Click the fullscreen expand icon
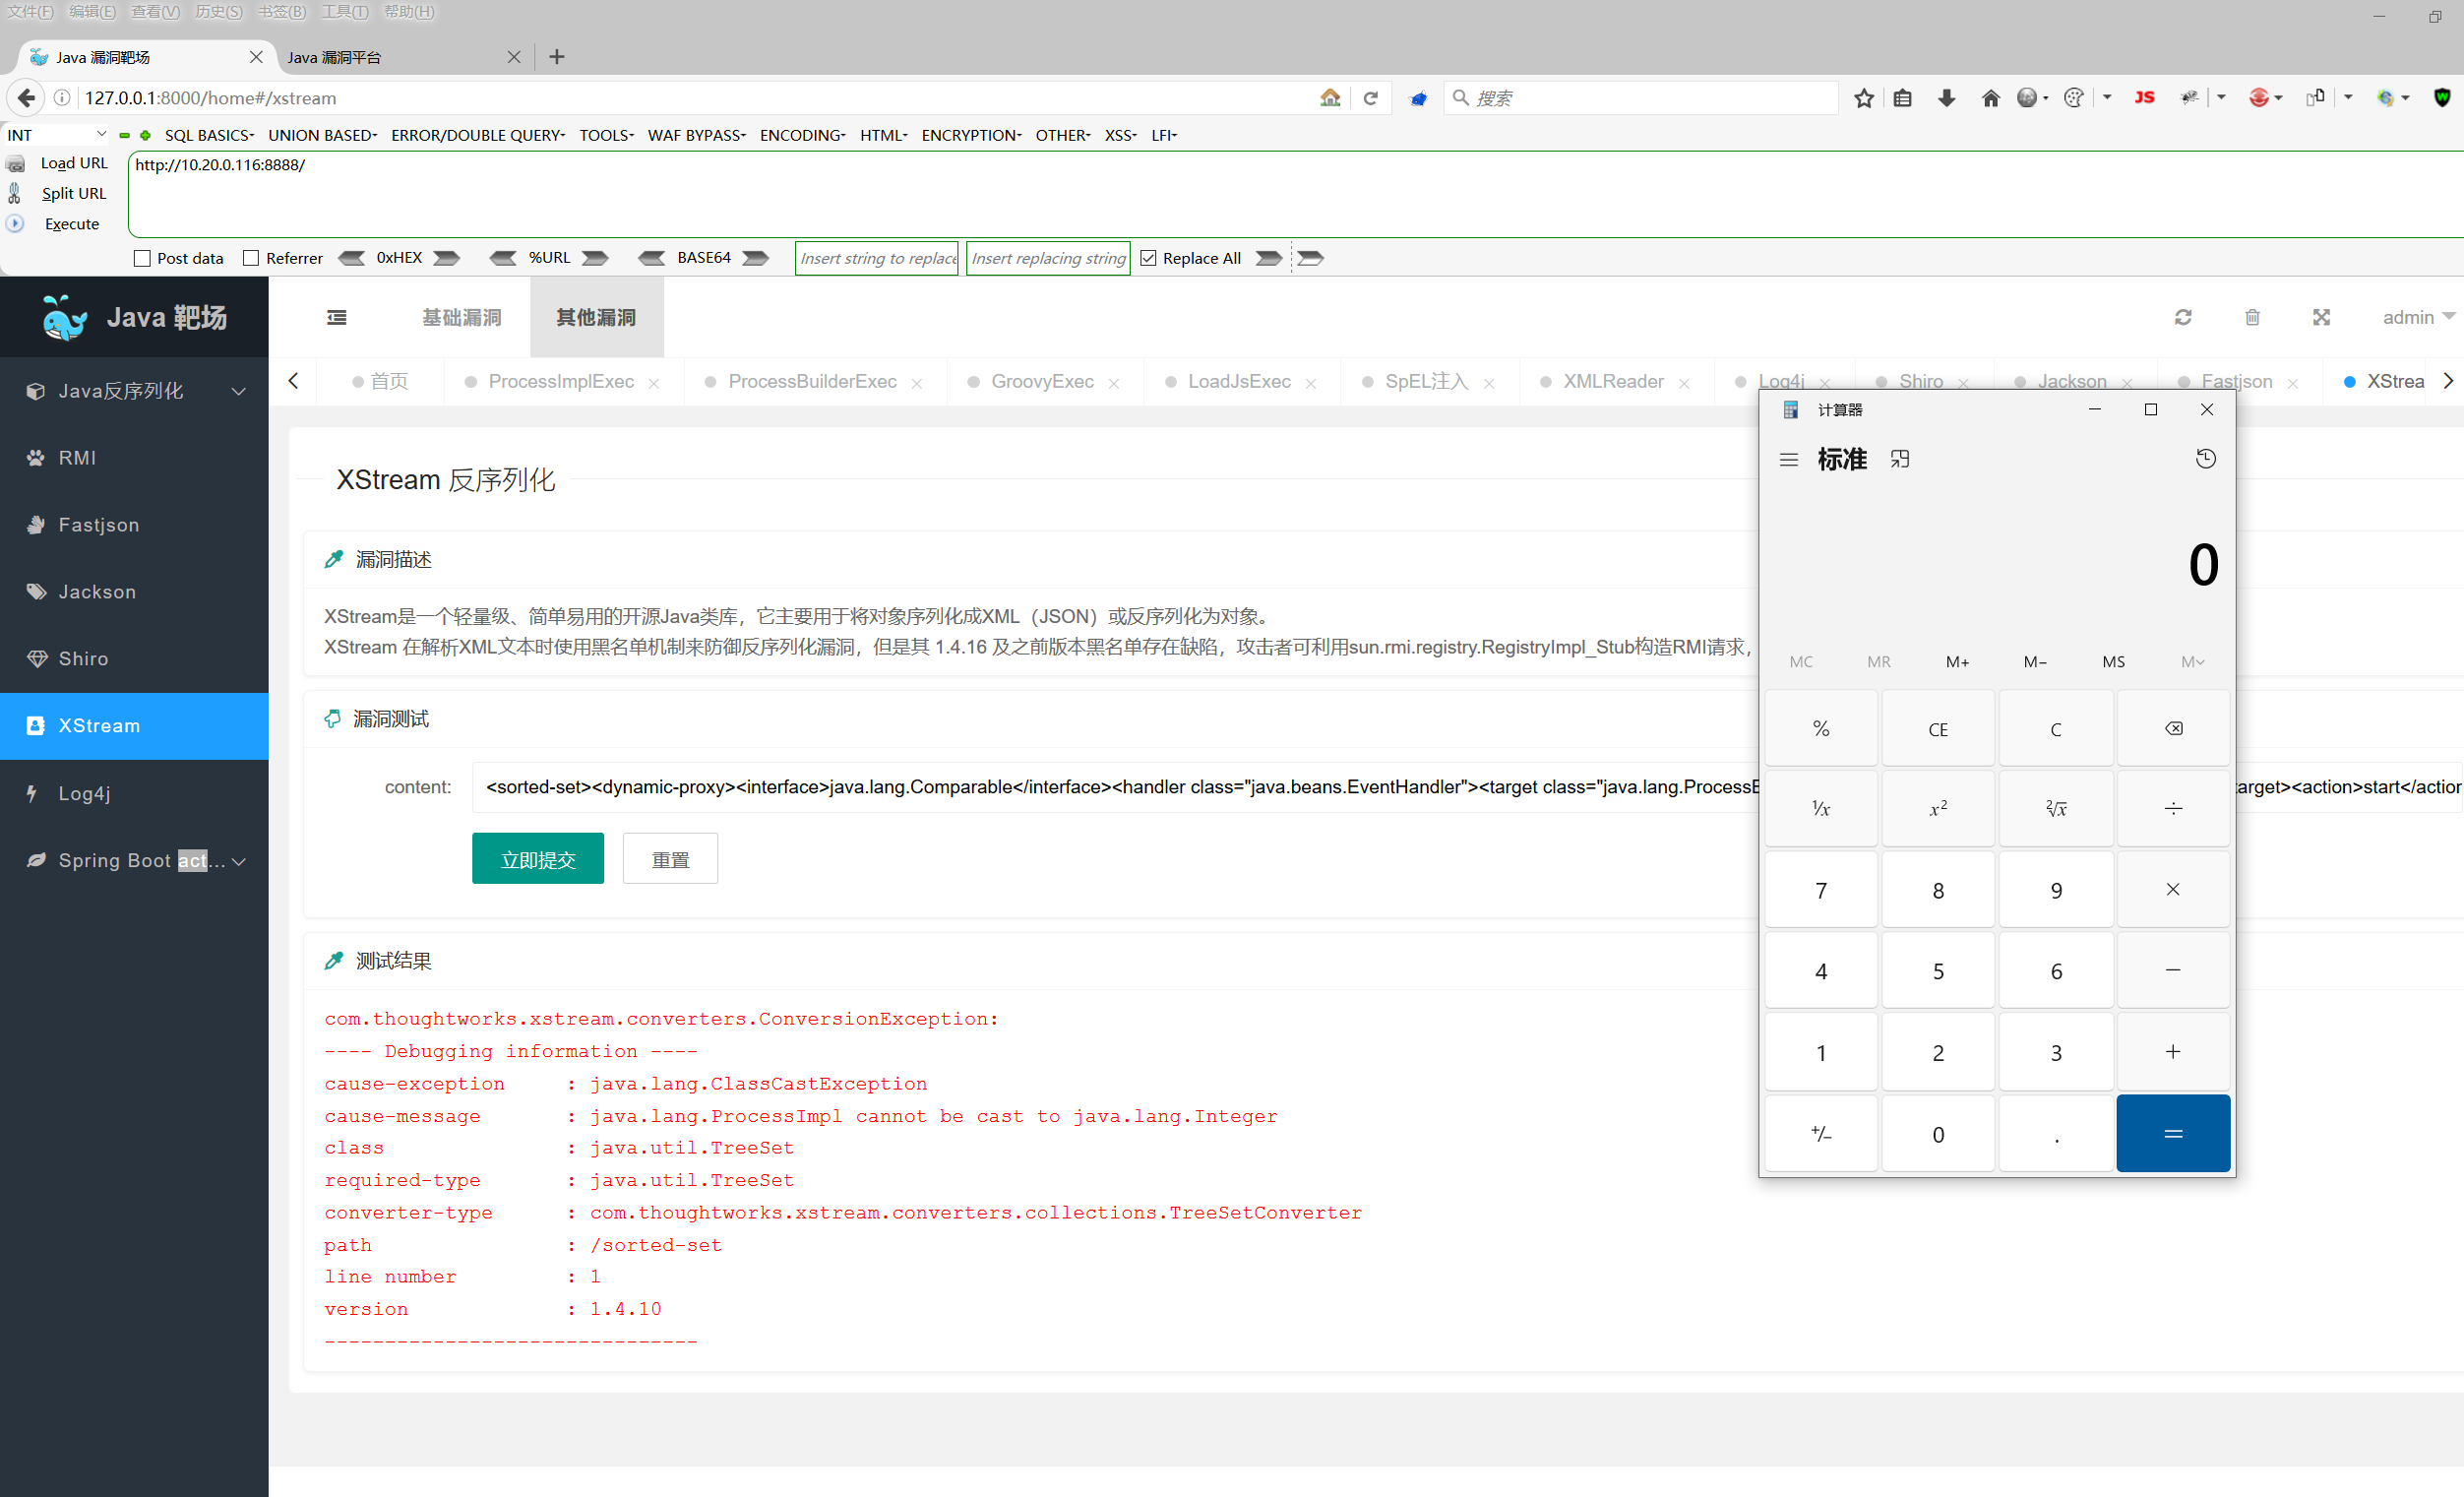The height and width of the screenshot is (1497, 2464). pos(2320,317)
